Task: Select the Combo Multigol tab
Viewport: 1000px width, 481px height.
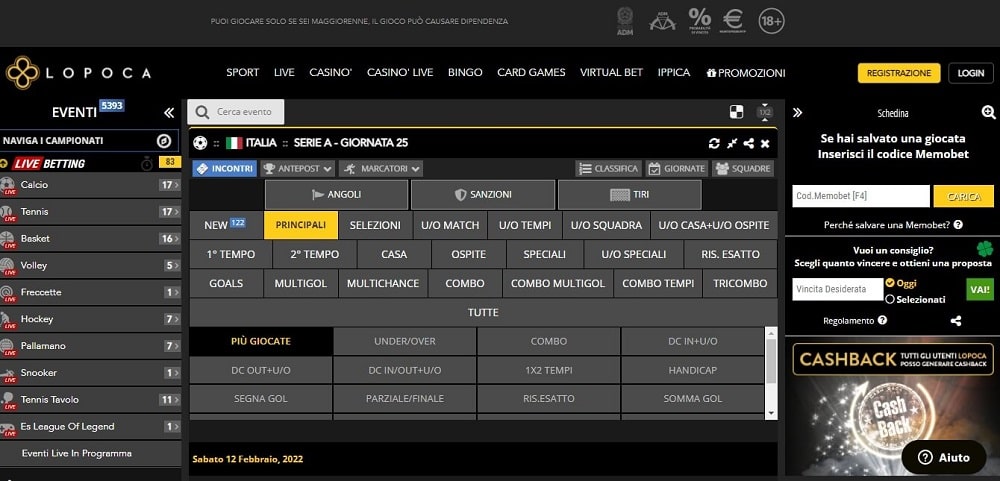Action: click(558, 283)
